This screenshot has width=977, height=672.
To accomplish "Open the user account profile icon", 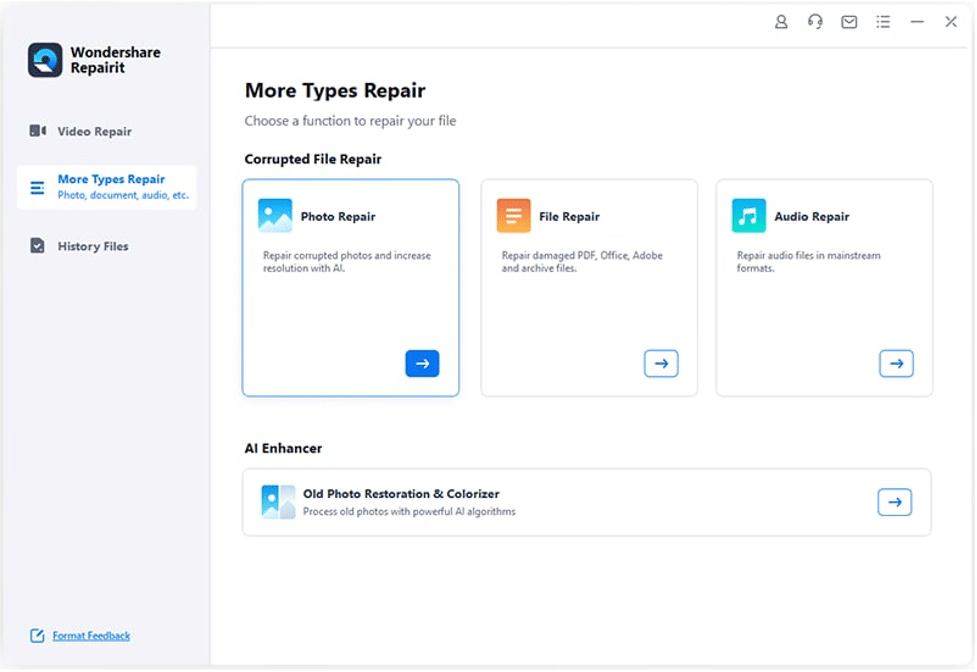I will coord(781,22).
